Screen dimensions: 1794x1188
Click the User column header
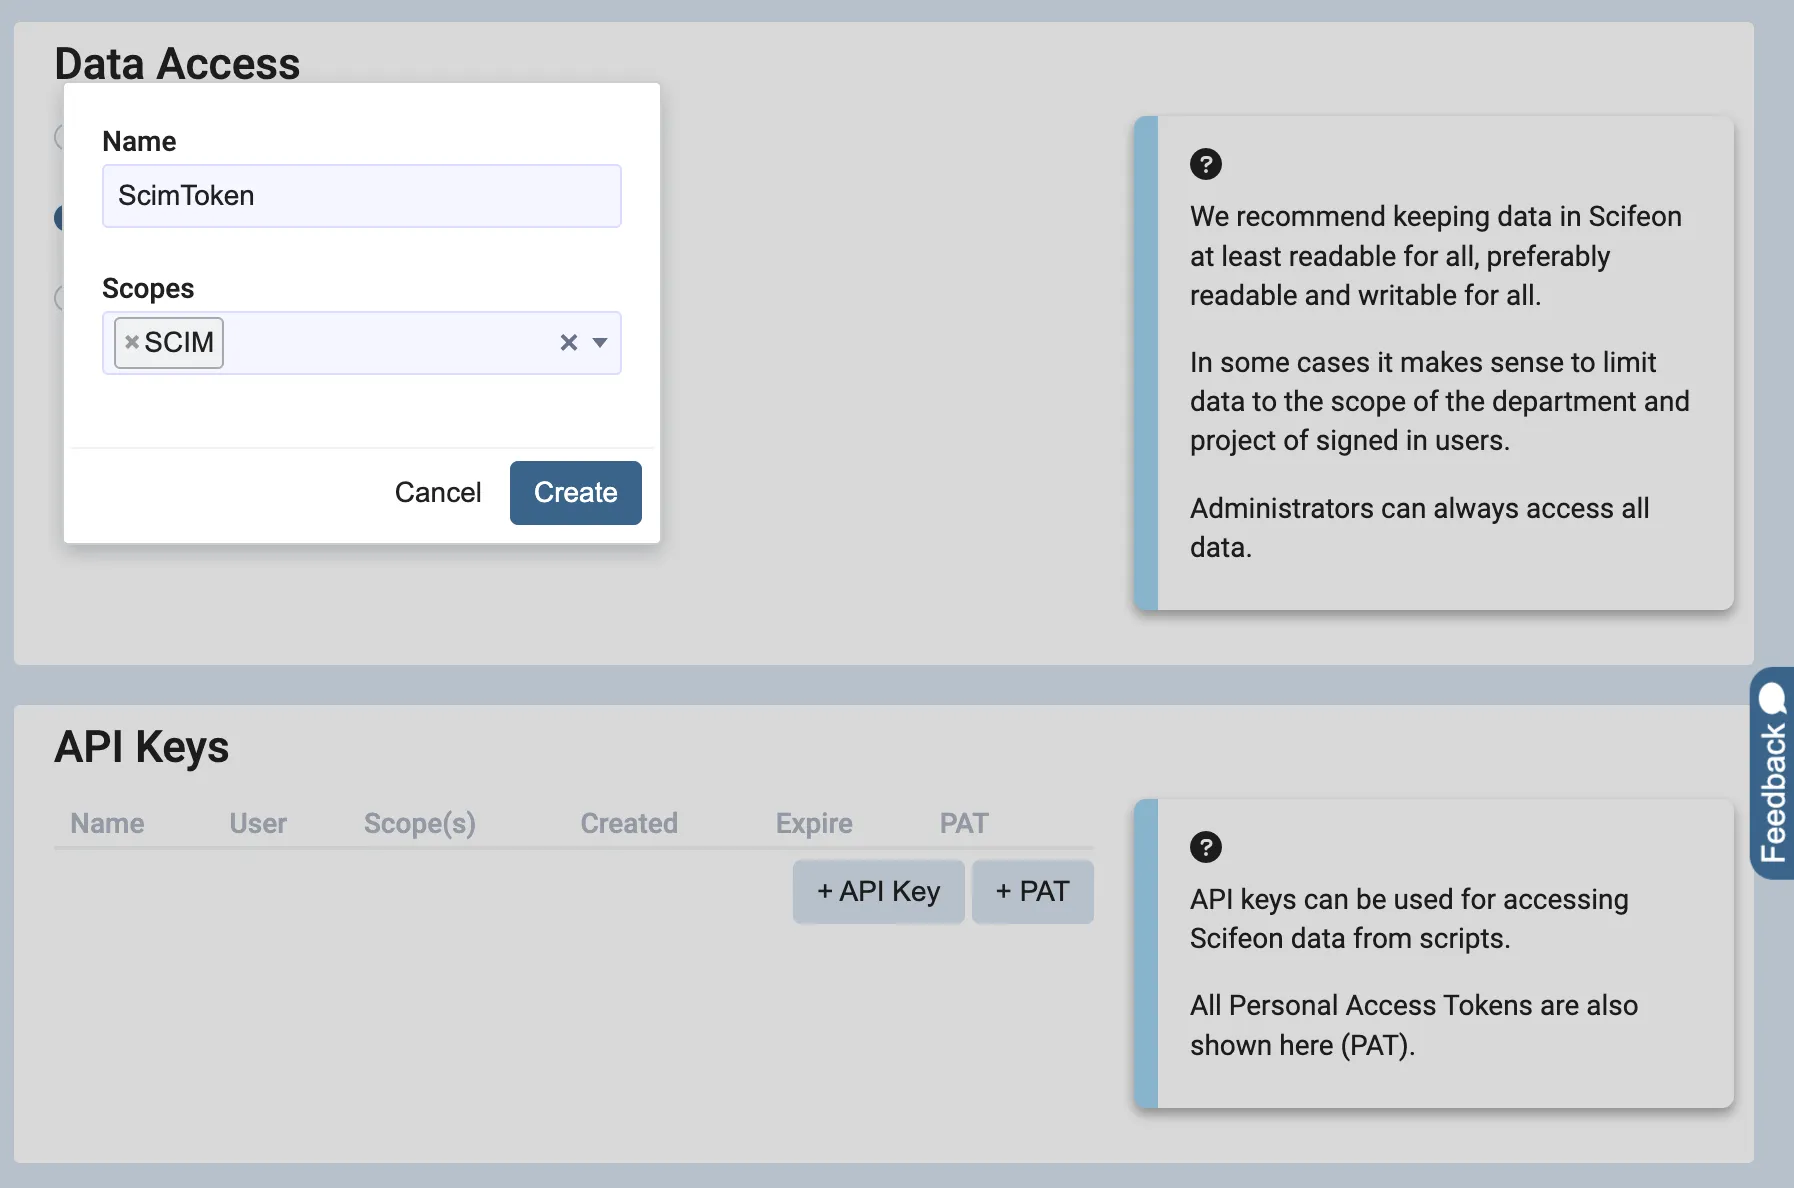click(x=258, y=823)
